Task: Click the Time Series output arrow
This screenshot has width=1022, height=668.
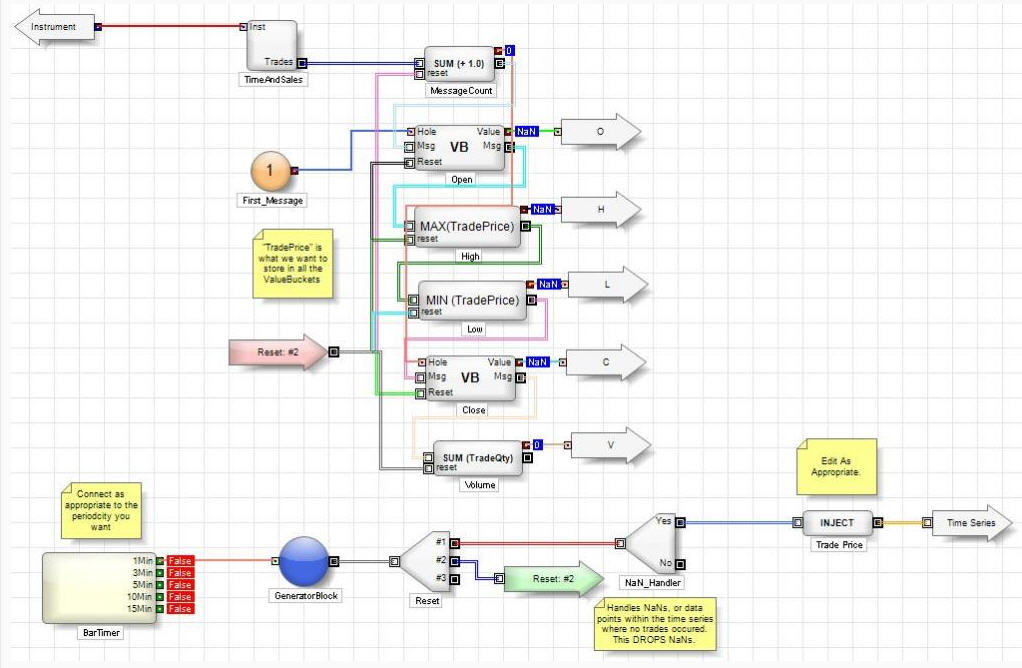Action: pyautogui.click(x=971, y=523)
